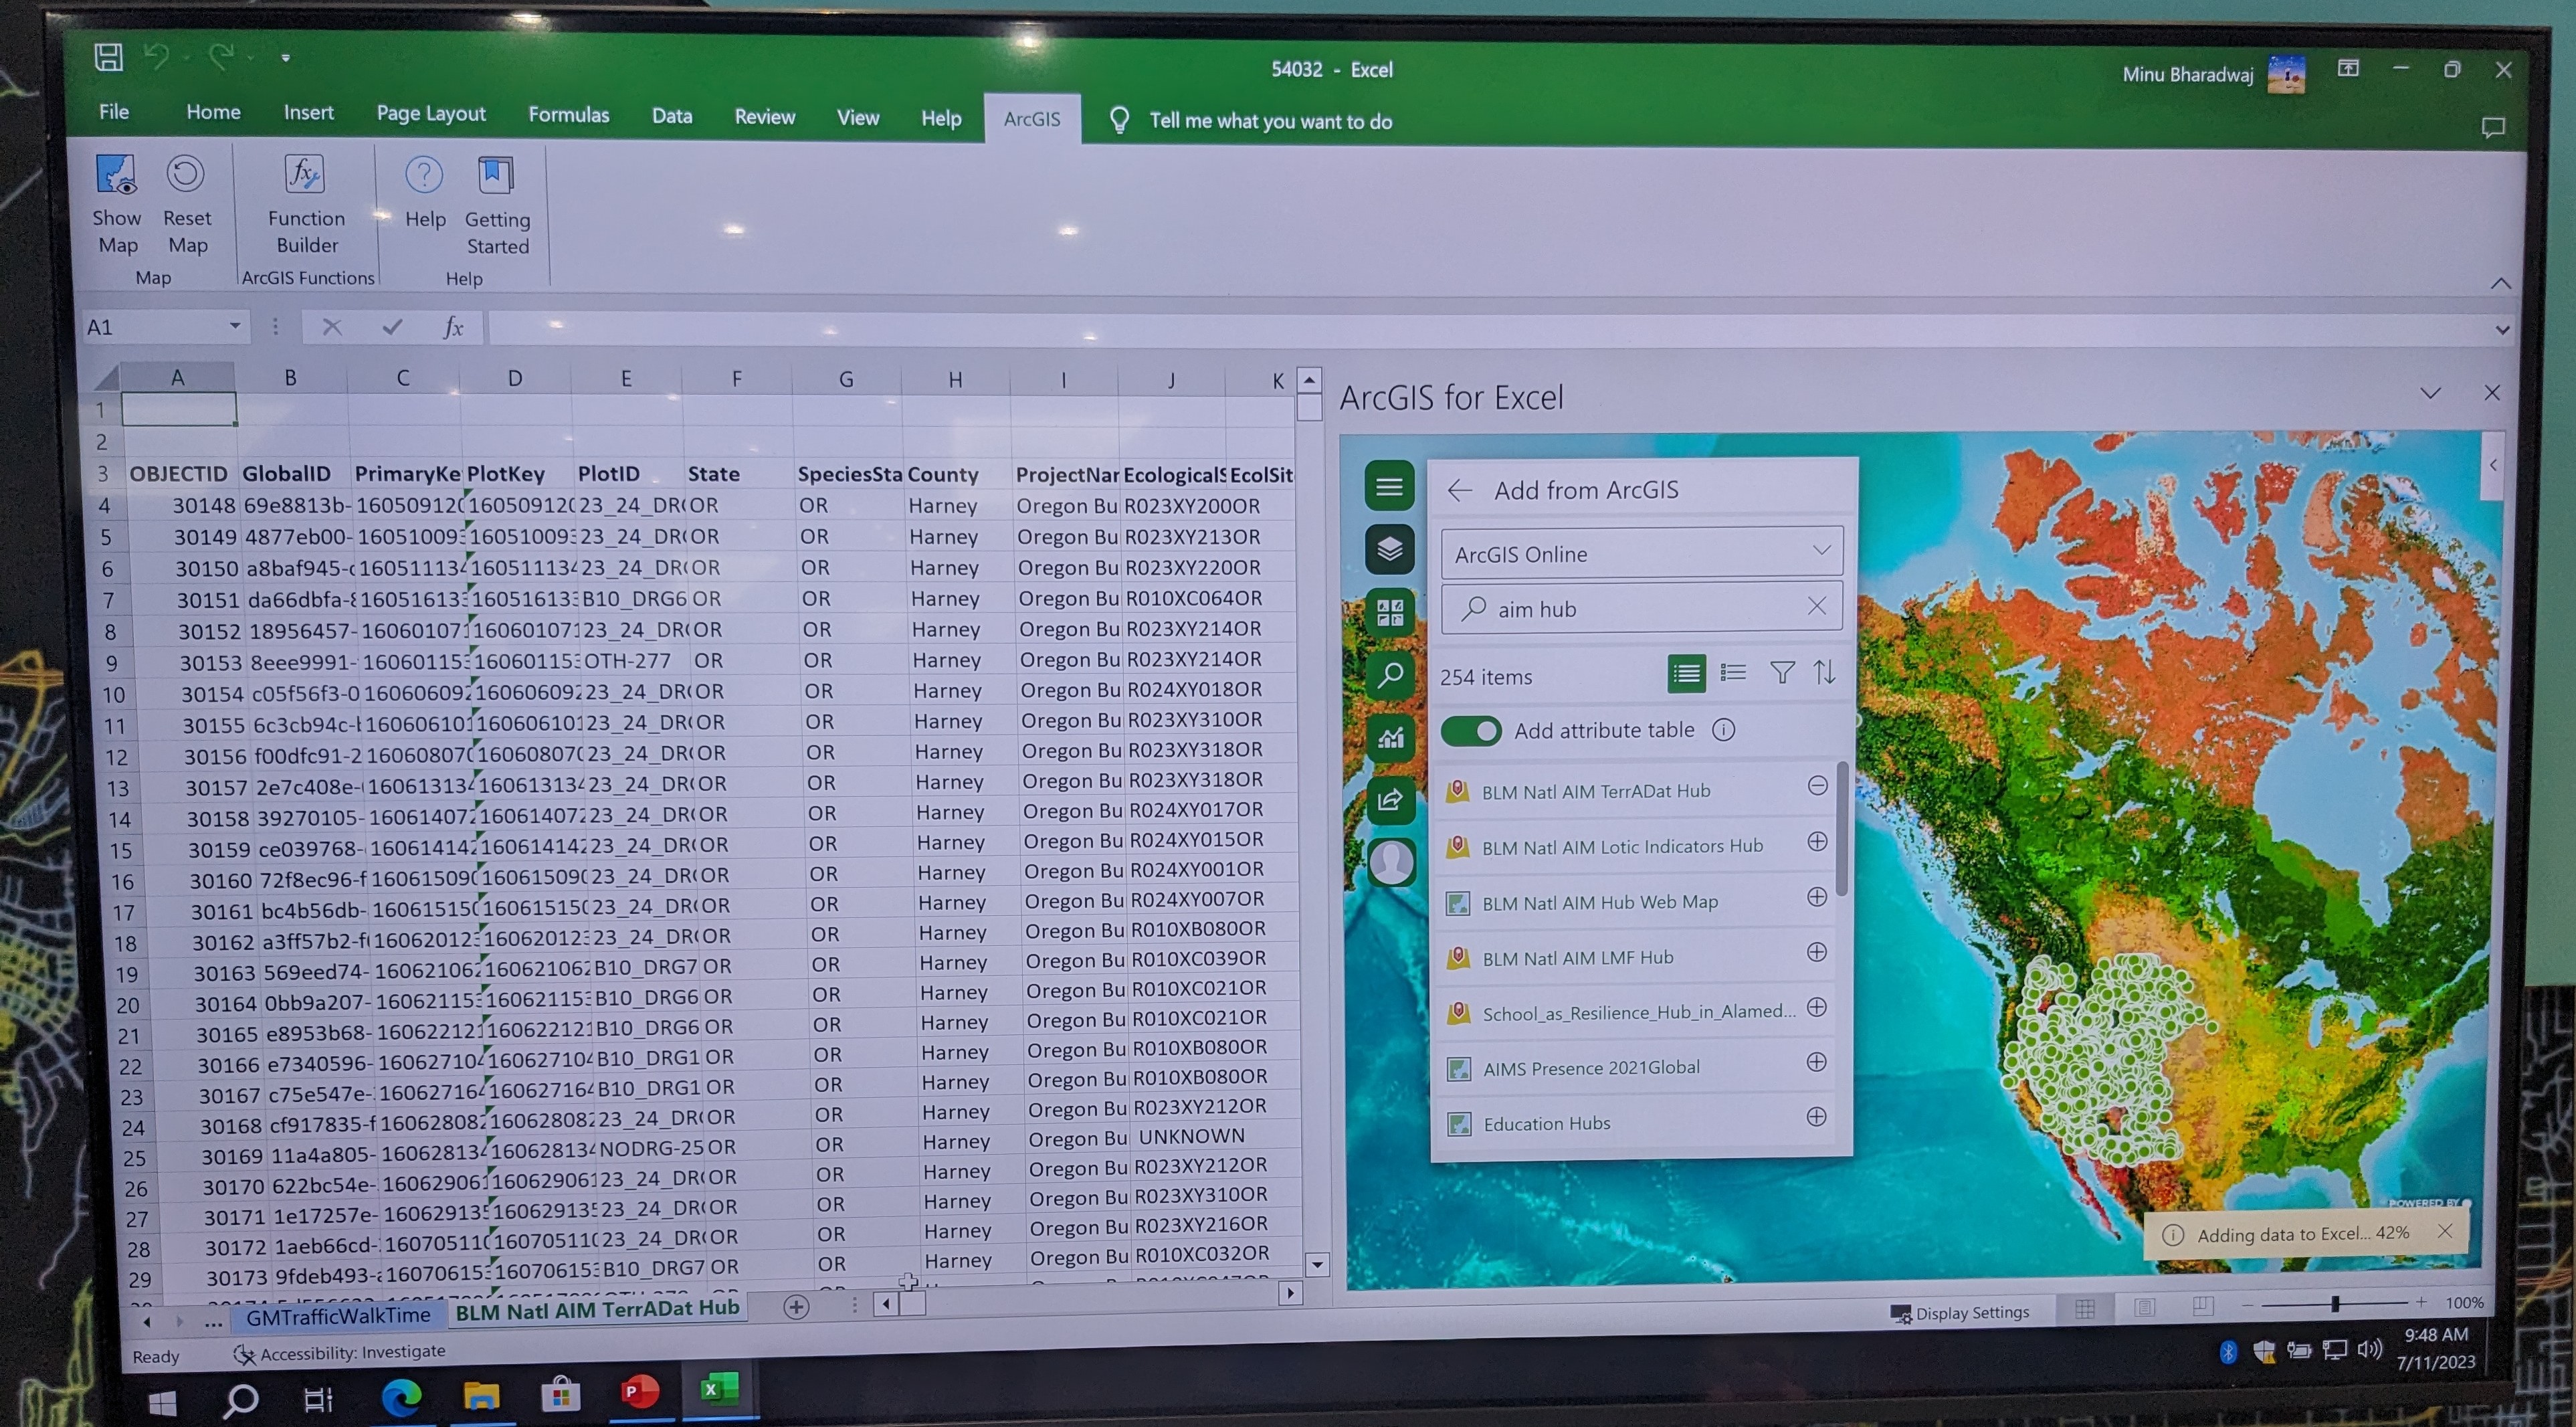The height and width of the screenshot is (1427, 2576).
Task: Switch to the Formulas ribbon tab
Action: click(x=568, y=115)
